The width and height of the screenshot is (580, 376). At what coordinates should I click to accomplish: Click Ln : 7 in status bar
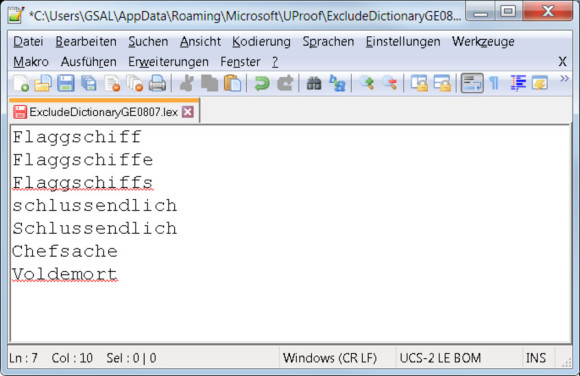point(23,358)
